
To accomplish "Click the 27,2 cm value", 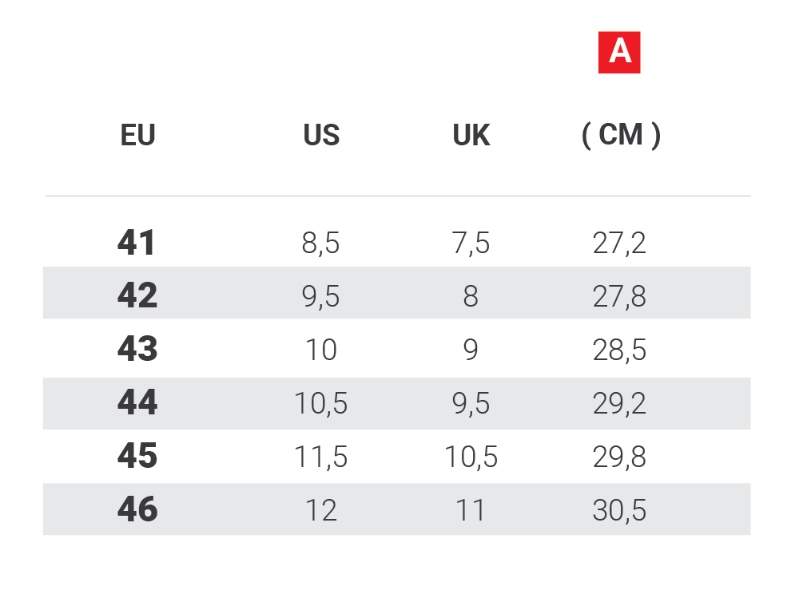I will [620, 243].
